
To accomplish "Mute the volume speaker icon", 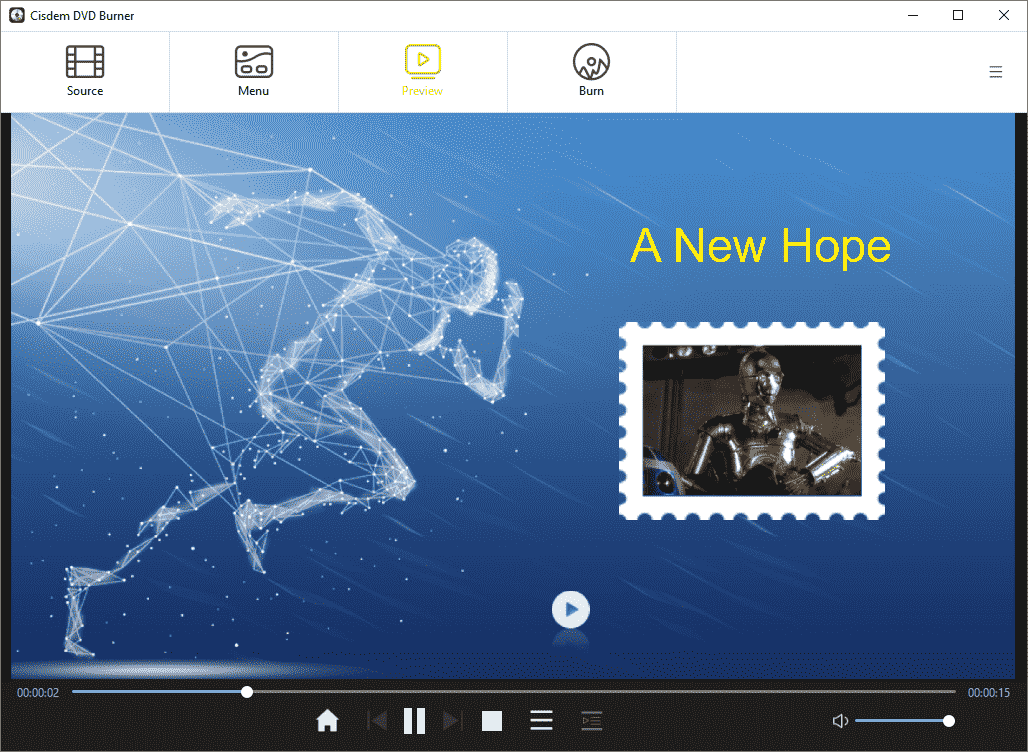I will coord(840,721).
